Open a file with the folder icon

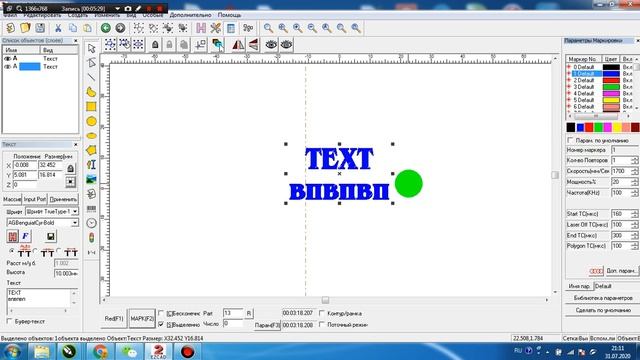[x=25, y=28]
